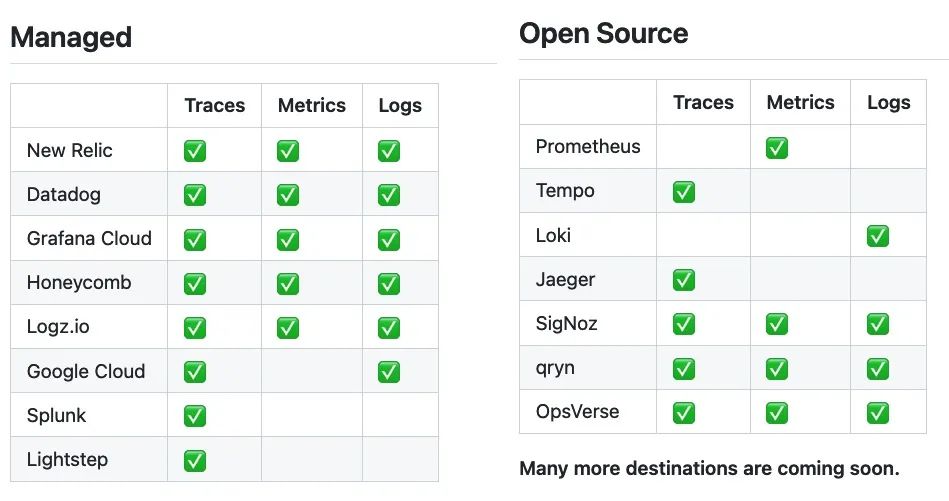Screen dimensions: 949x501
Task: Click the Google Cloud Logs checkmark
Action: tap(389, 372)
